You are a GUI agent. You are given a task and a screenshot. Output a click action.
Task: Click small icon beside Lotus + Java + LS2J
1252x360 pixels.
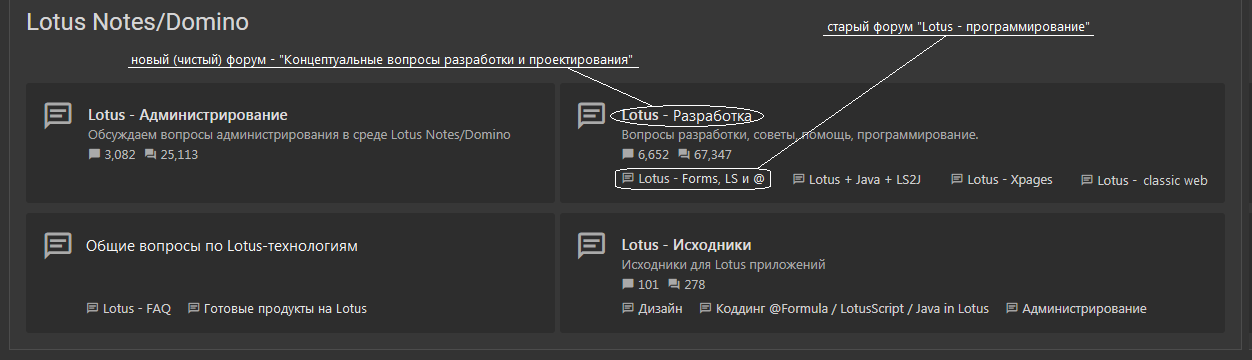coord(799,180)
